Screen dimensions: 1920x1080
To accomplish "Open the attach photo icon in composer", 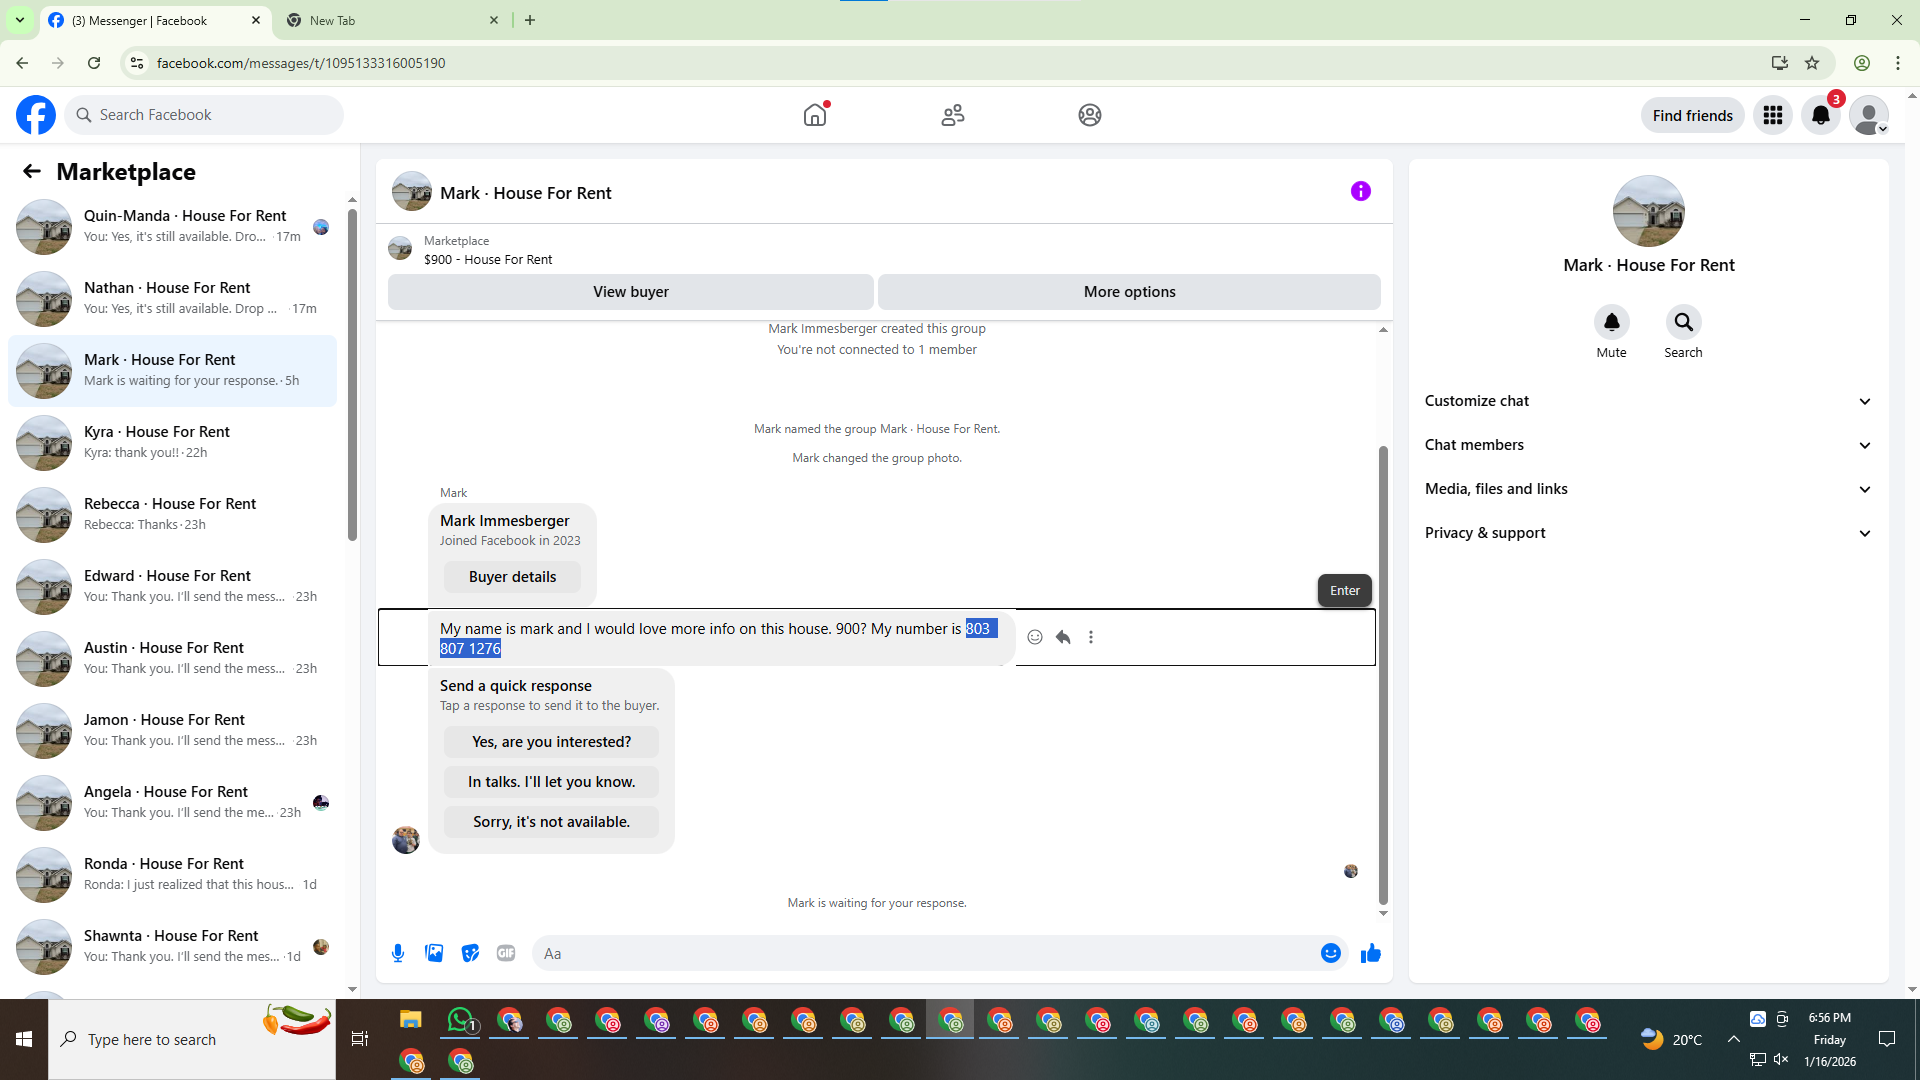I will [x=434, y=953].
